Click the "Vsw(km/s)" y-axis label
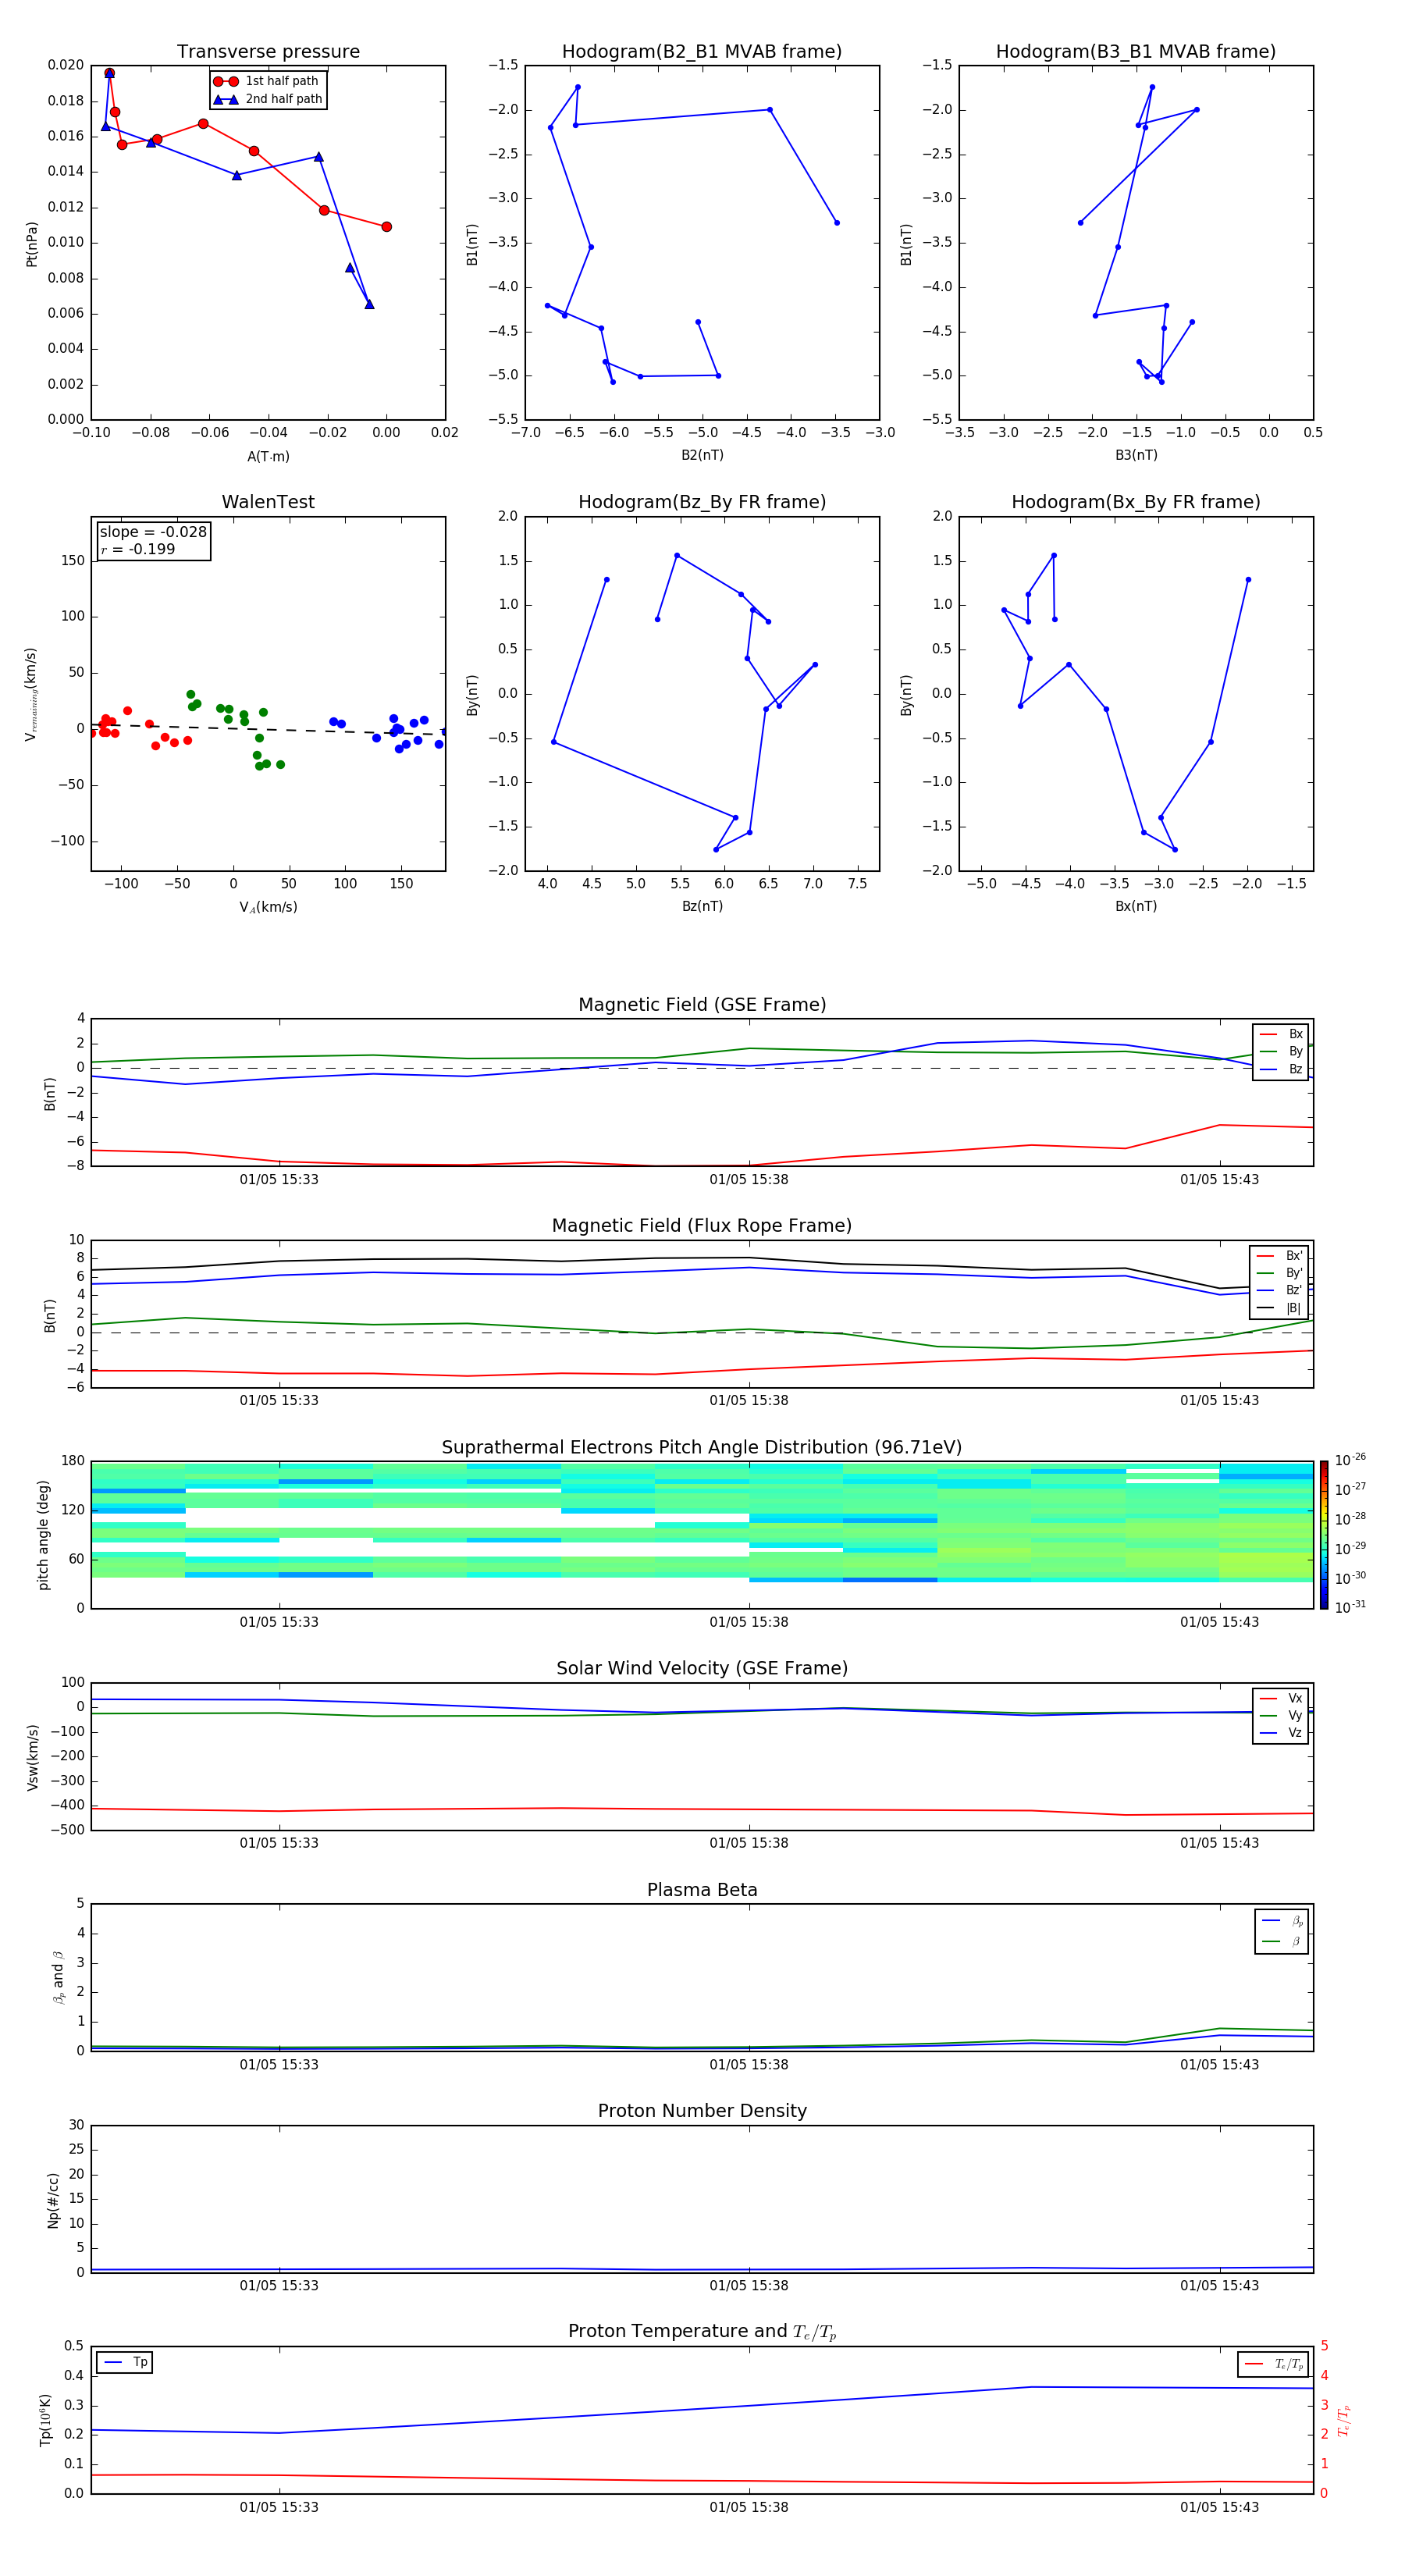 point(32,1757)
